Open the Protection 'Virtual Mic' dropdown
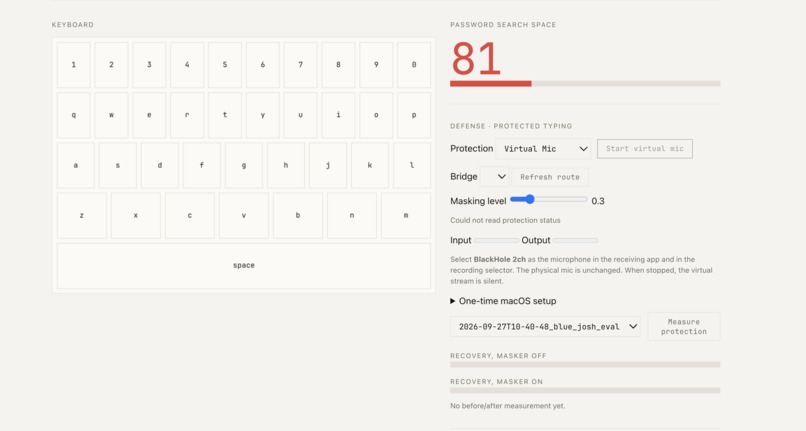Screen dimensions: 806x431 pyautogui.click(x=543, y=149)
